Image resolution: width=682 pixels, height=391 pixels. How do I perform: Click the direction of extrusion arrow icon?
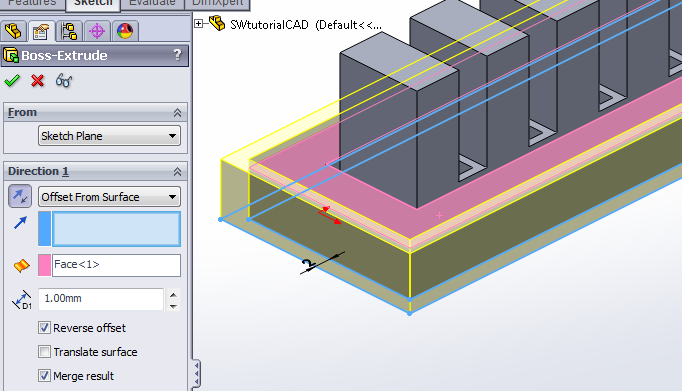(x=20, y=223)
